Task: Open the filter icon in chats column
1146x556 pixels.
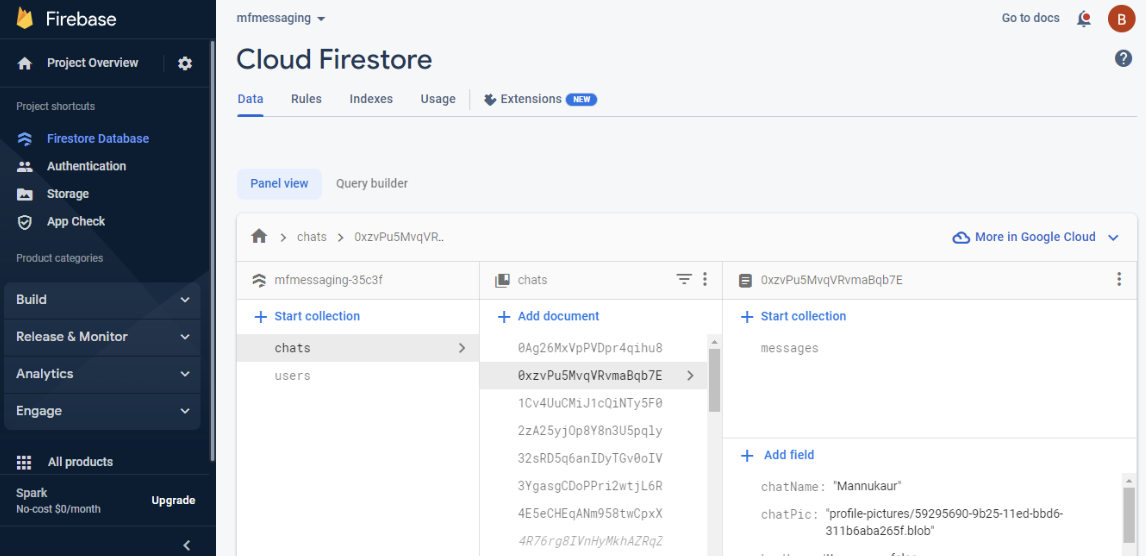Action: tap(683, 279)
